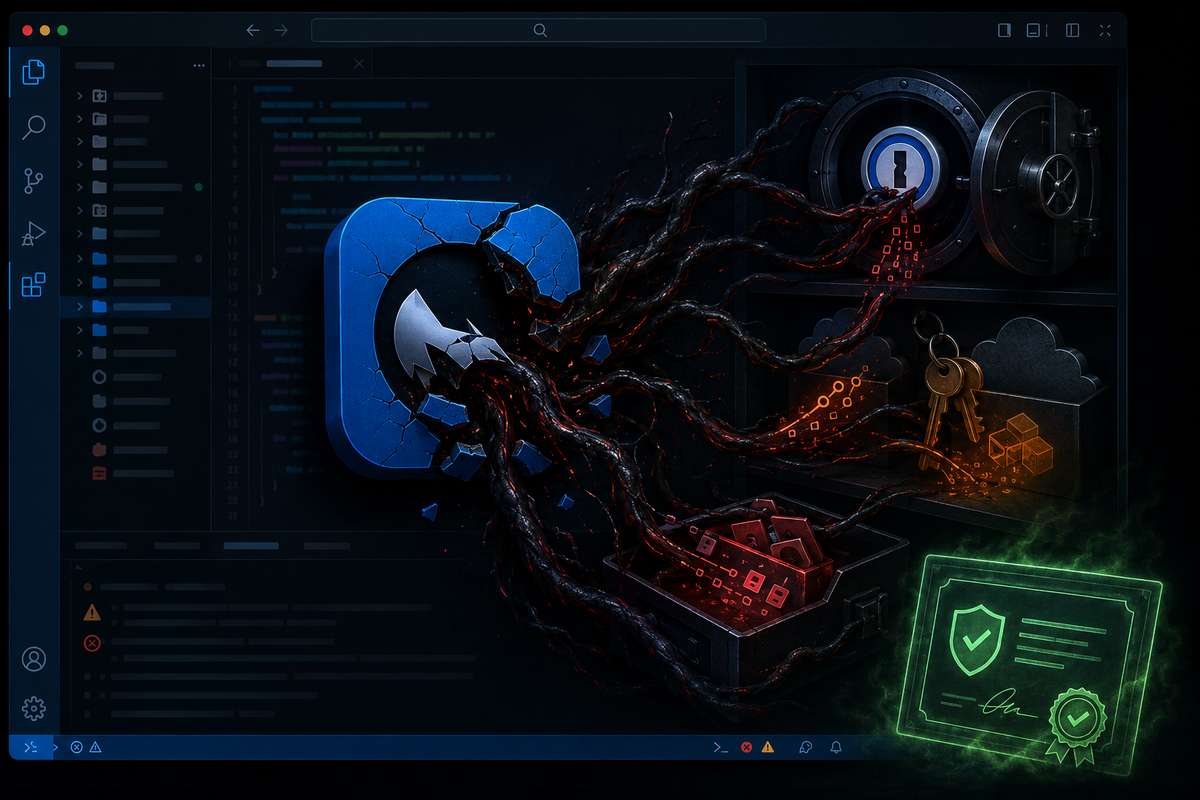The image size is (1200, 800).
Task: Click the orange warning triangle in status bar
Action: coord(768,747)
